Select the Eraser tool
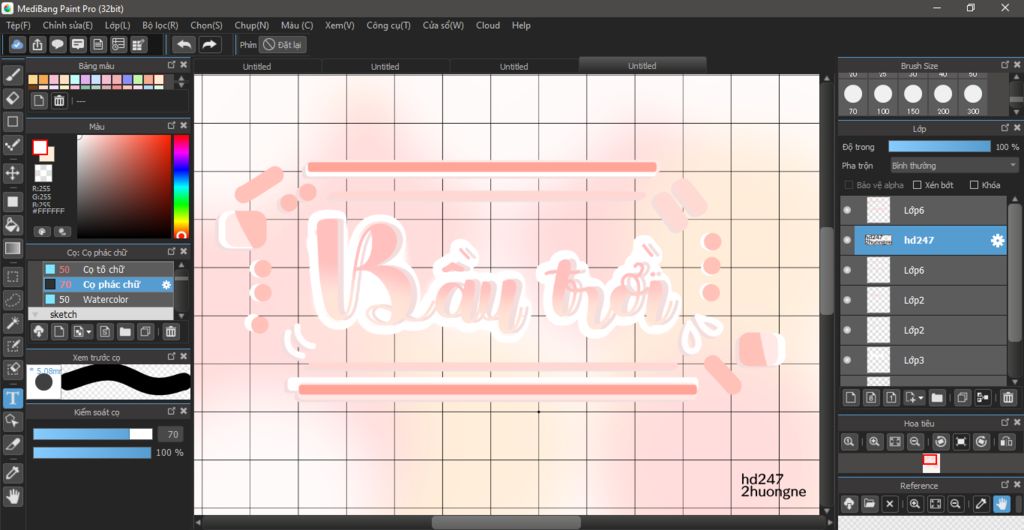The width and height of the screenshot is (1024, 530). pyautogui.click(x=13, y=99)
